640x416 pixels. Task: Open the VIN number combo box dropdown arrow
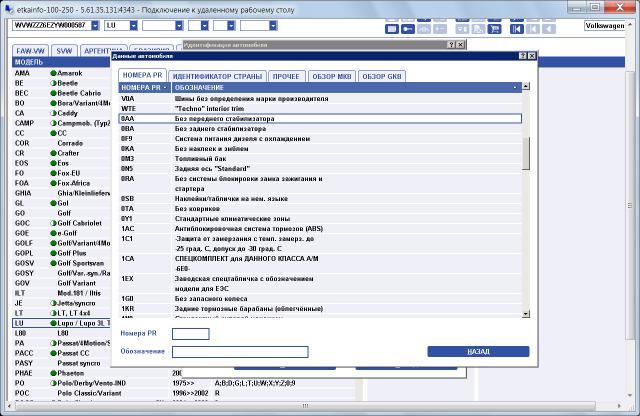(x=95, y=25)
